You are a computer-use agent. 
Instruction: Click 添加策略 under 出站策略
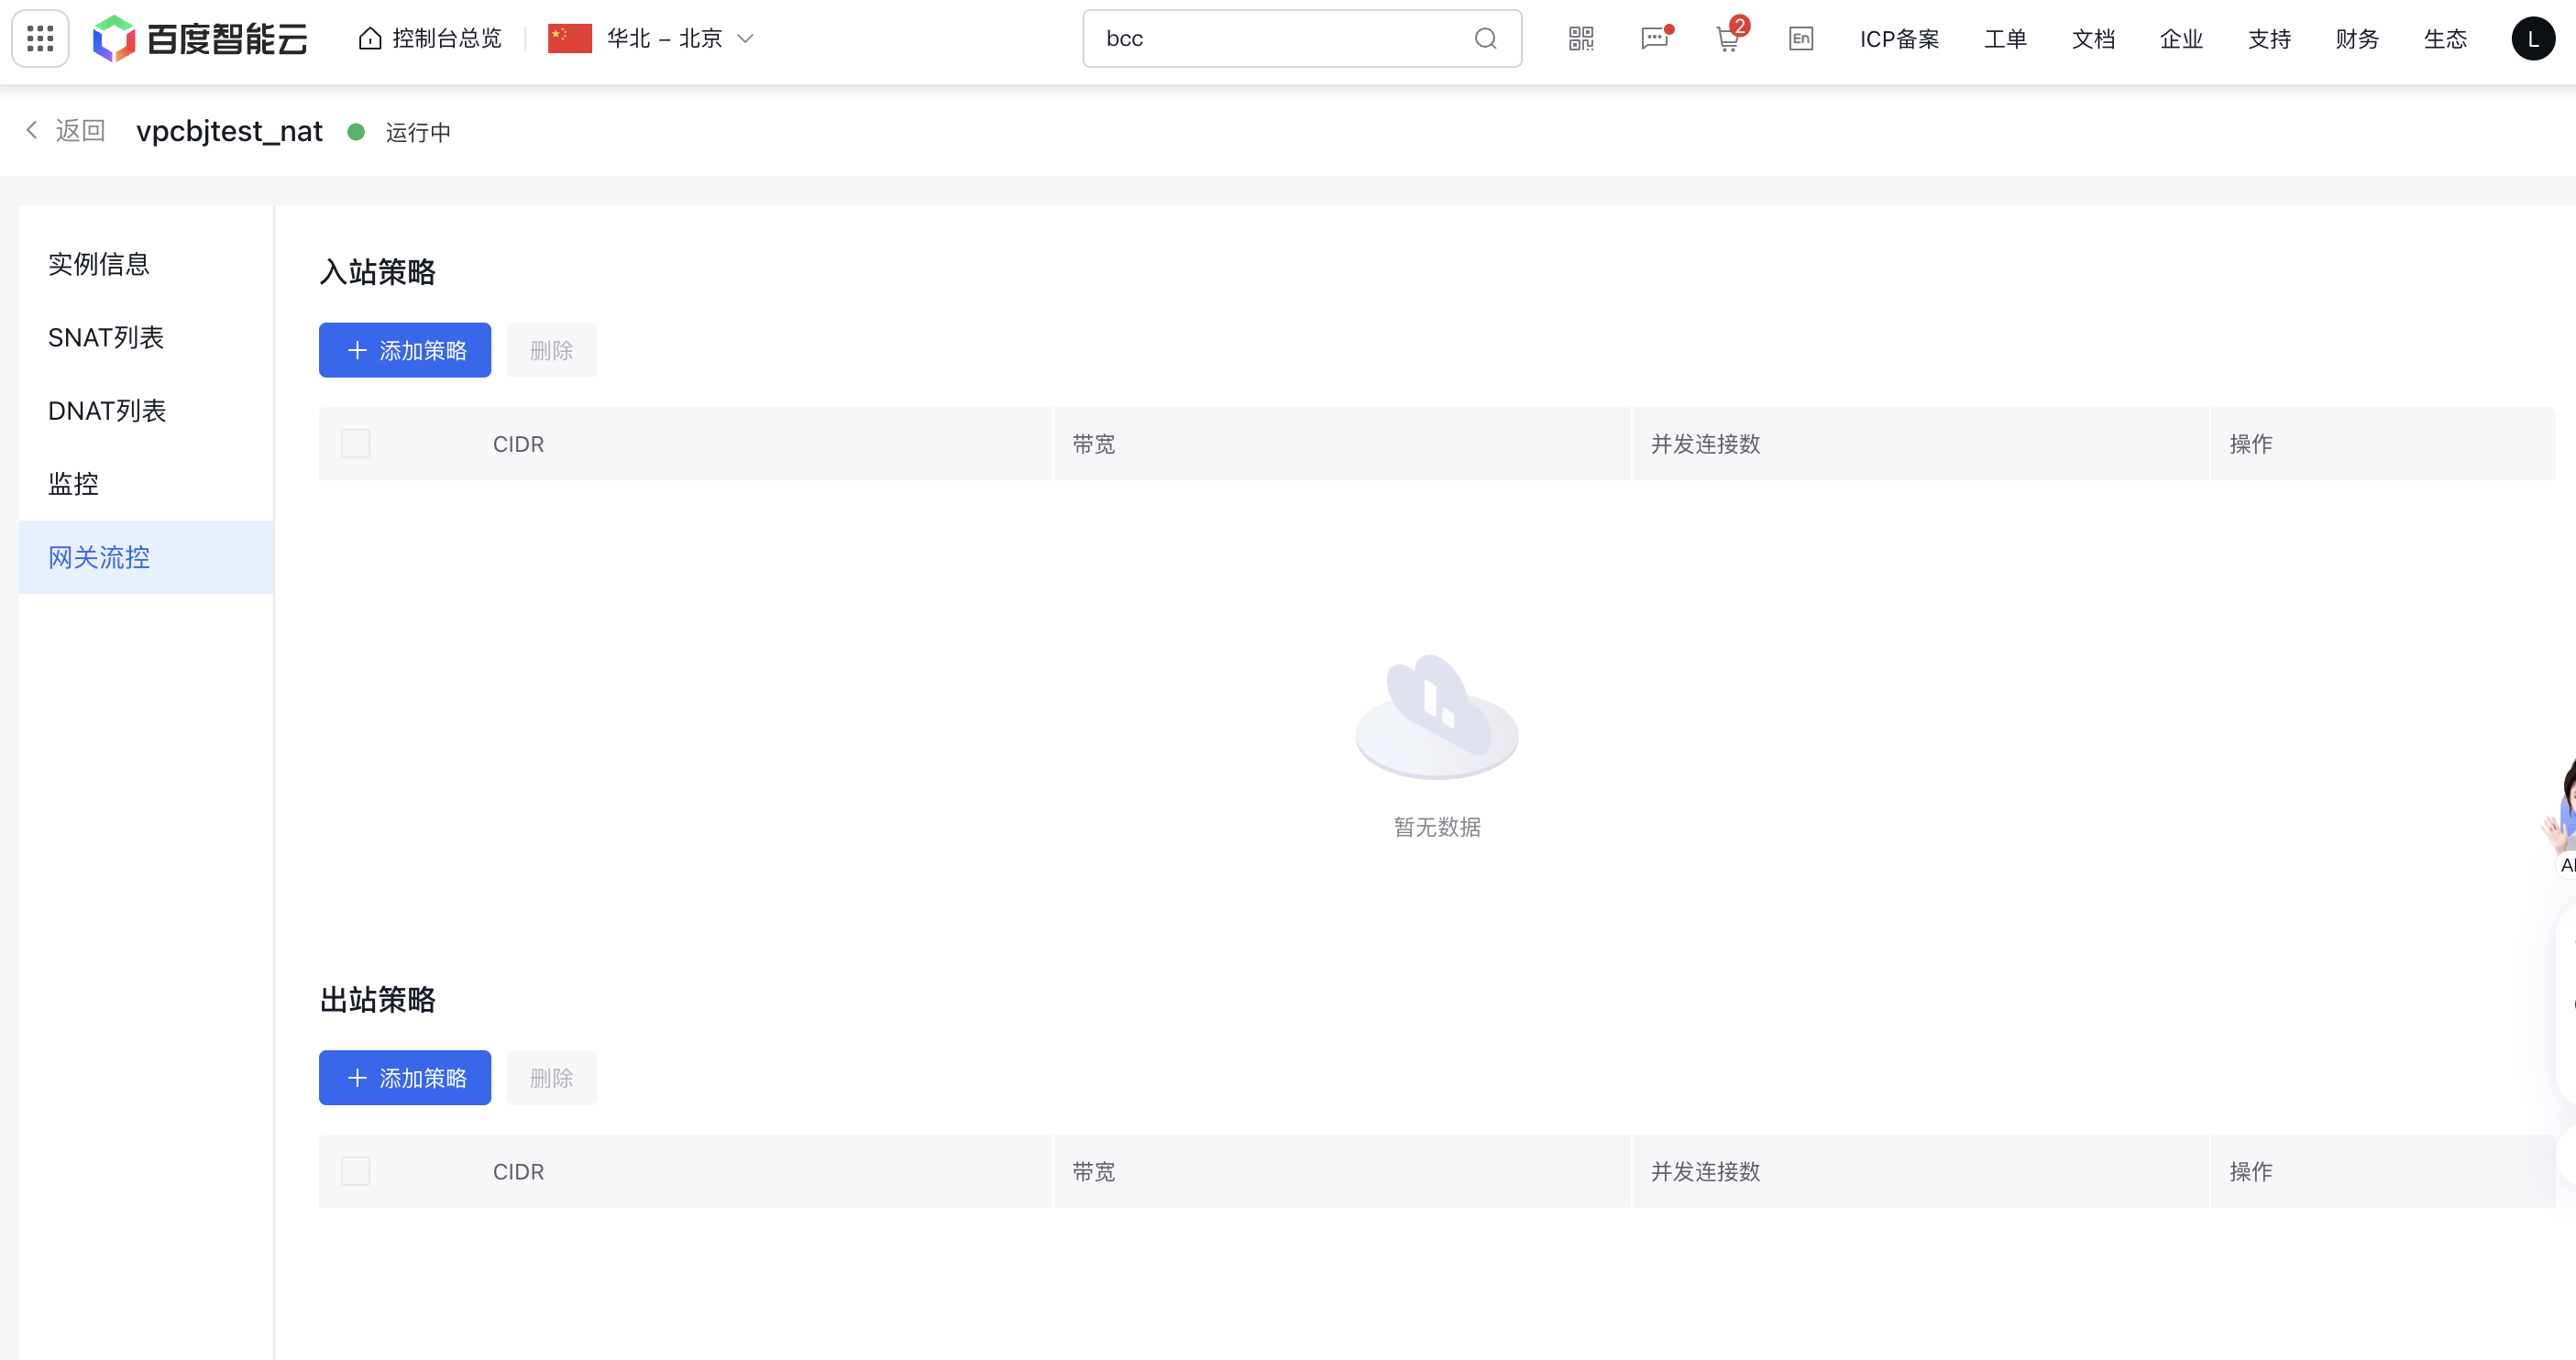[405, 1078]
